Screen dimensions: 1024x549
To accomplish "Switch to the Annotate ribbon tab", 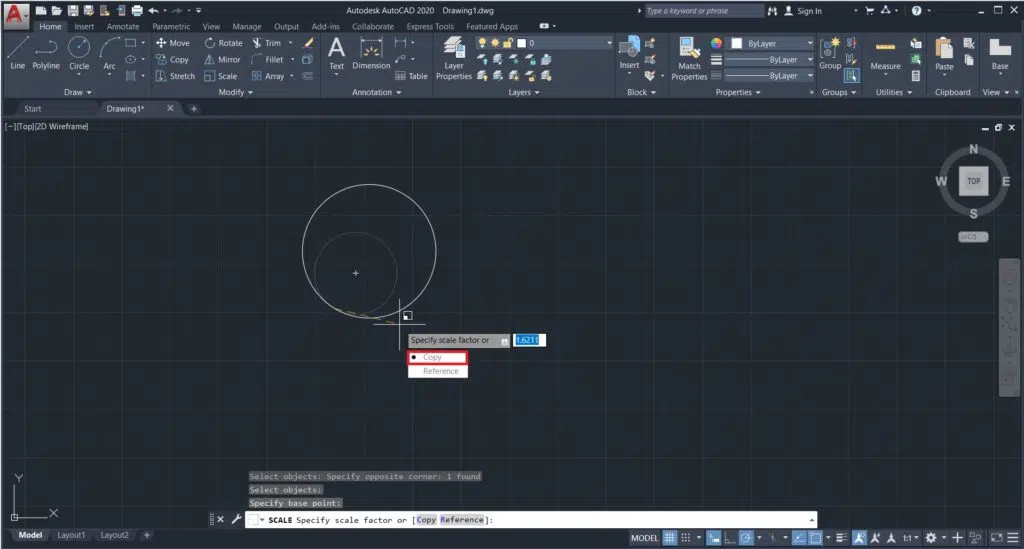I will pyautogui.click(x=122, y=27).
